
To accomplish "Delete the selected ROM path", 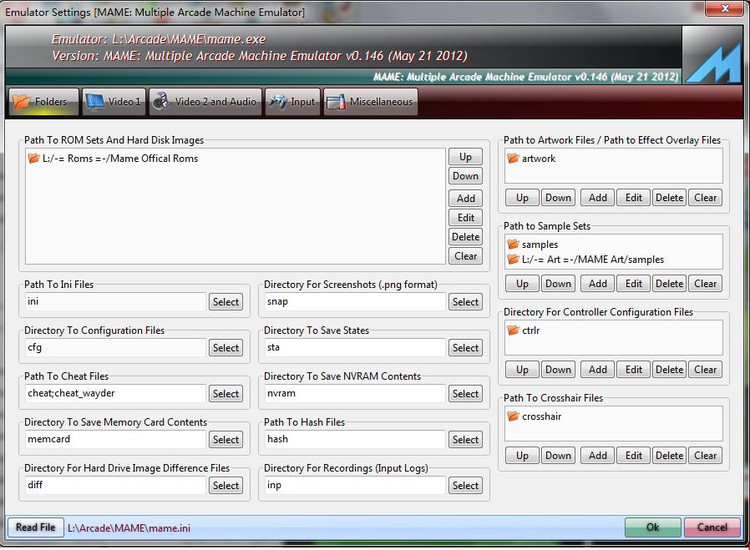I will pos(465,237).
